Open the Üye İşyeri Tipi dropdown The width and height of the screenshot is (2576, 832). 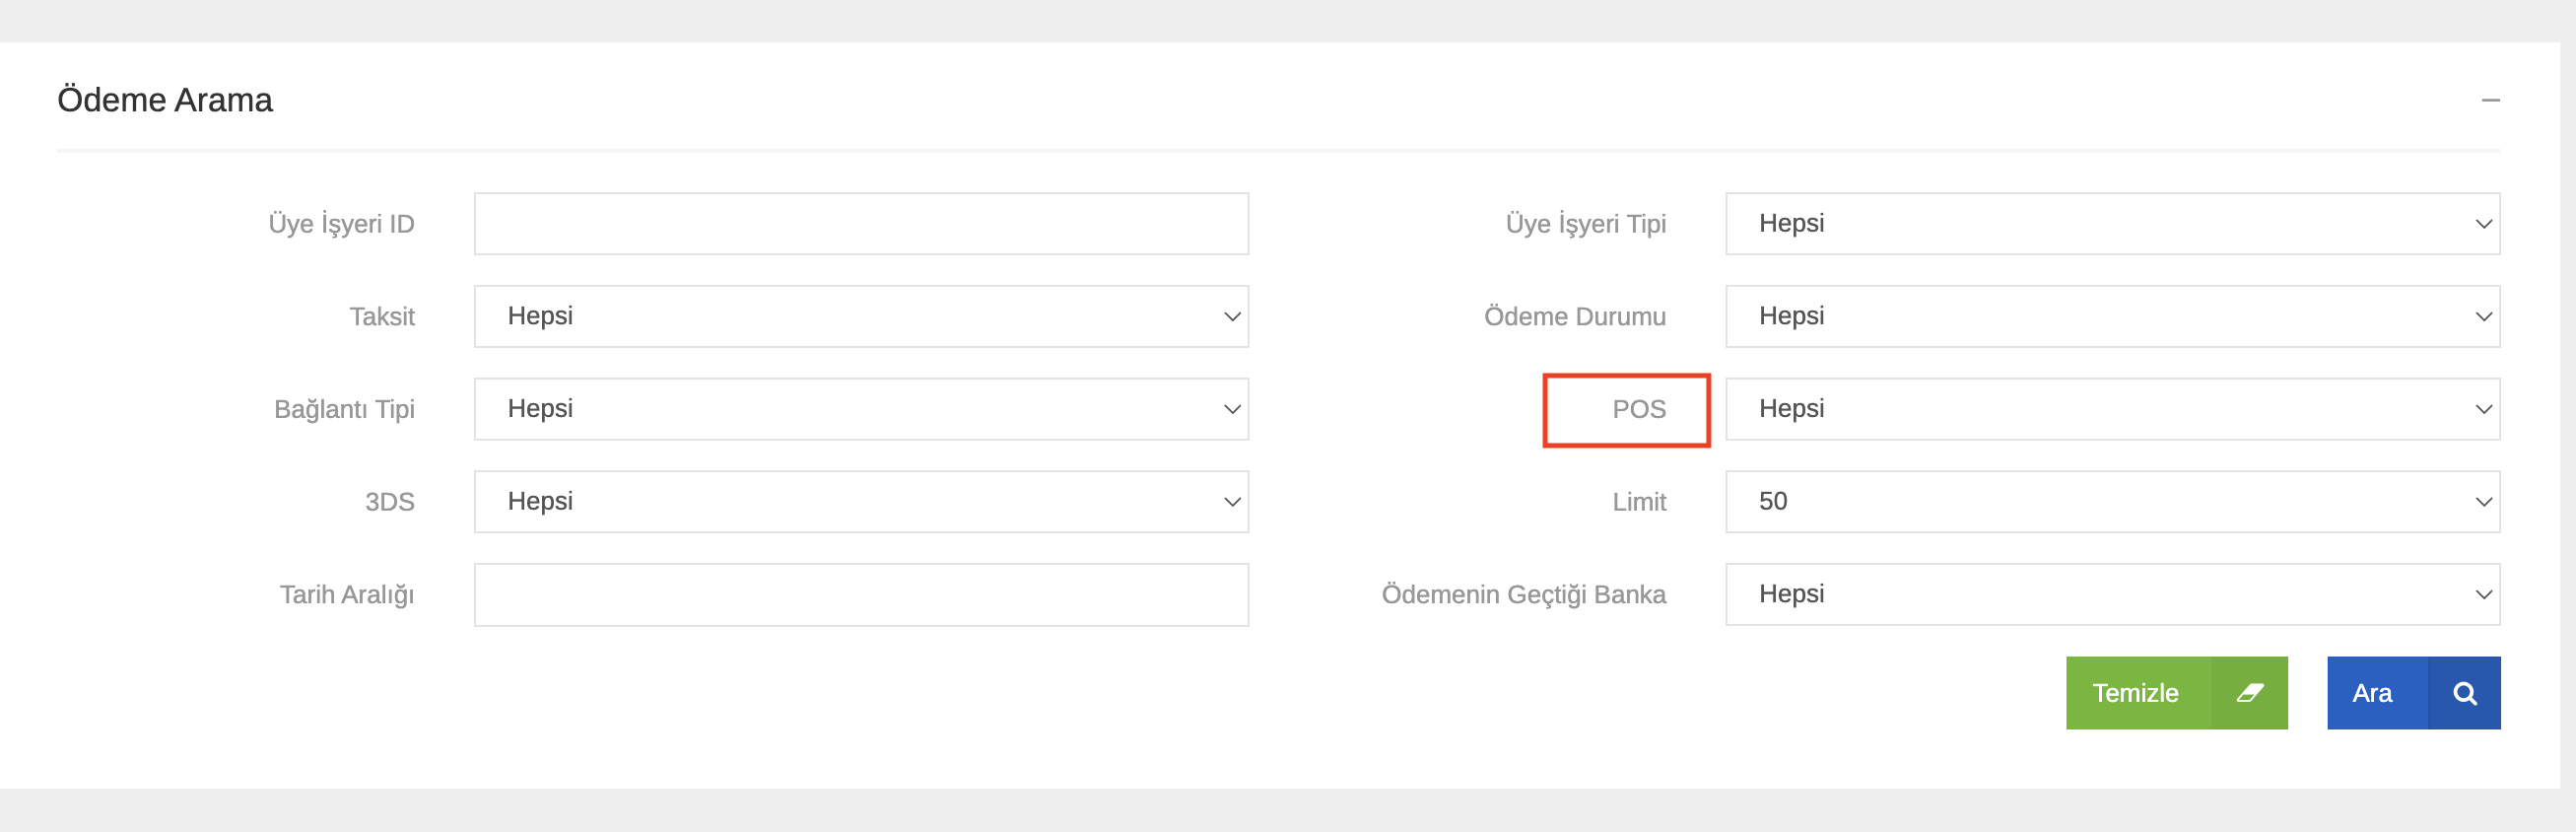click(2111, 224)
